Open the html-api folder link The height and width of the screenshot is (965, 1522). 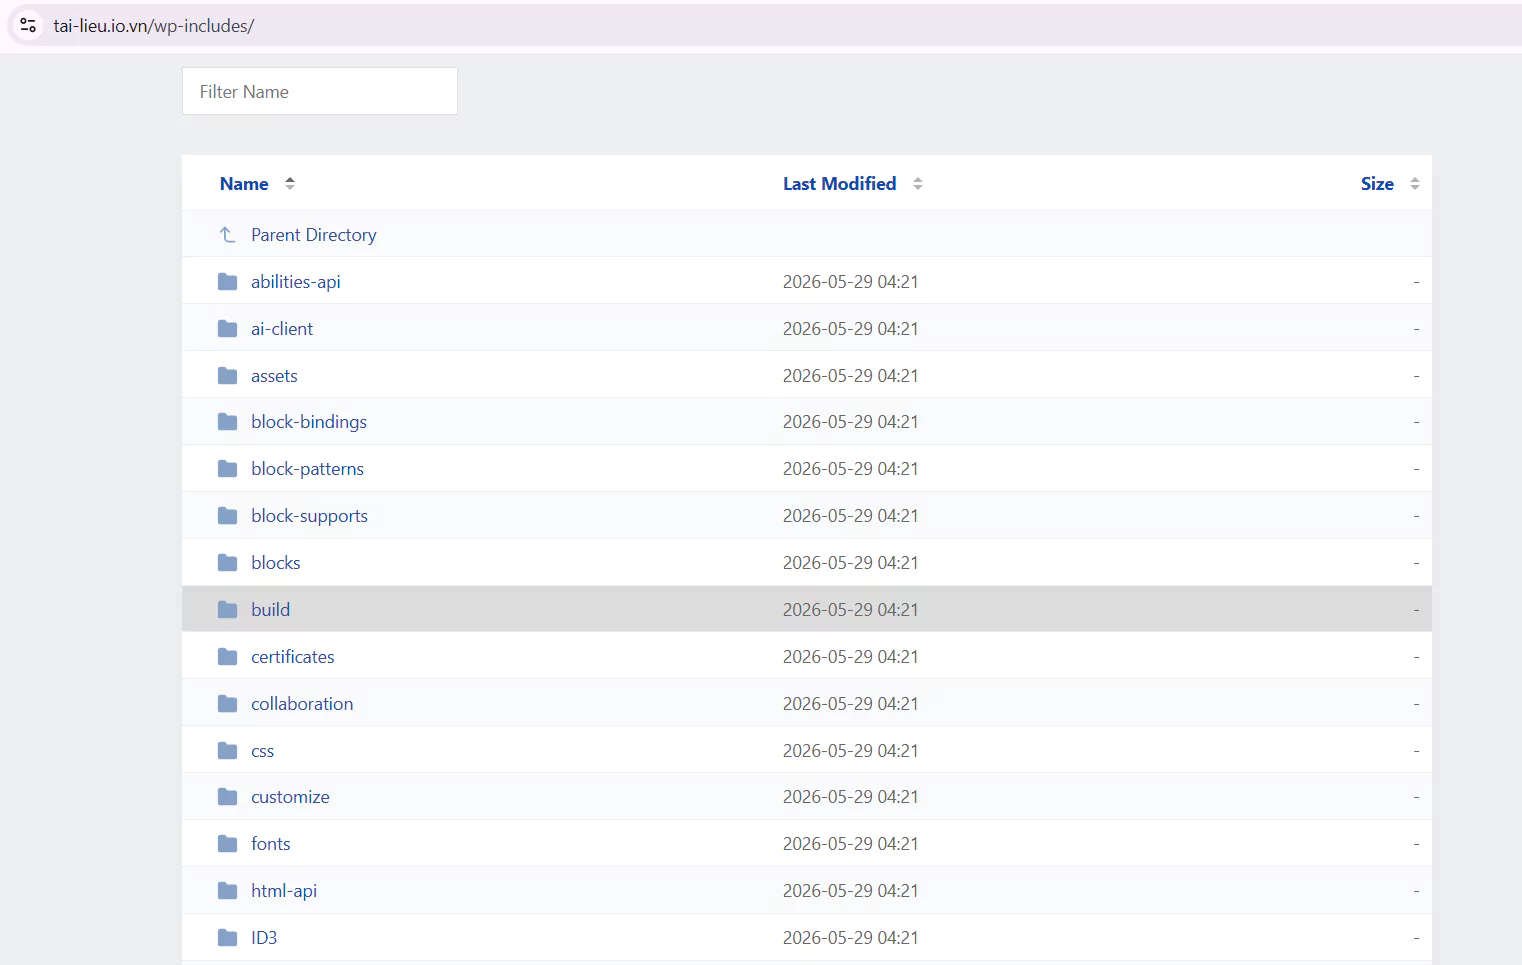(x=284, y=891)
